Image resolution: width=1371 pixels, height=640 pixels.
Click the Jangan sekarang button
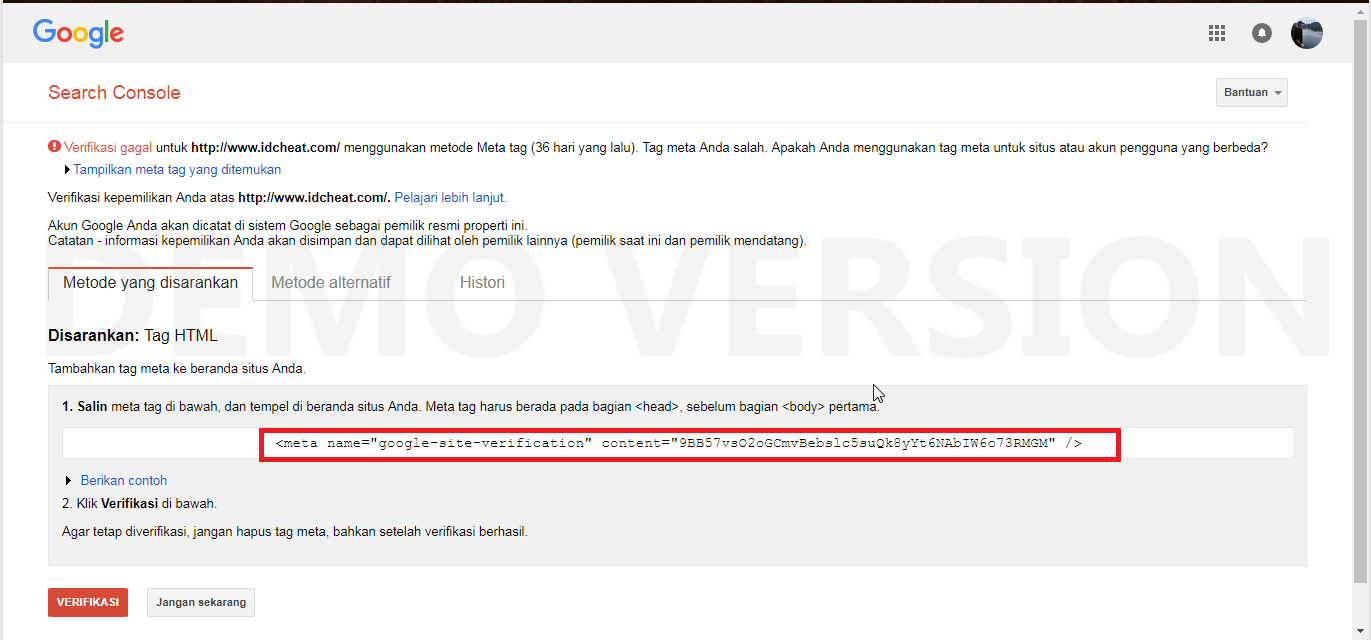tap(202, 602)
